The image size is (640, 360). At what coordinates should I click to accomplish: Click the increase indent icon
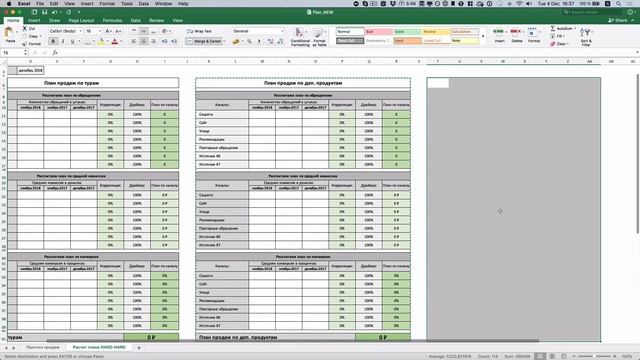coord(174,41)
